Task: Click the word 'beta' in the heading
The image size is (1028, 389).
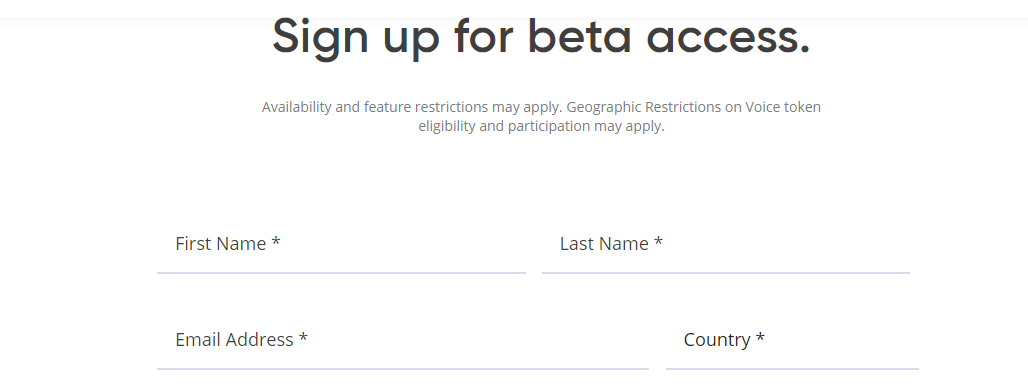Action: tap(580, 37)
